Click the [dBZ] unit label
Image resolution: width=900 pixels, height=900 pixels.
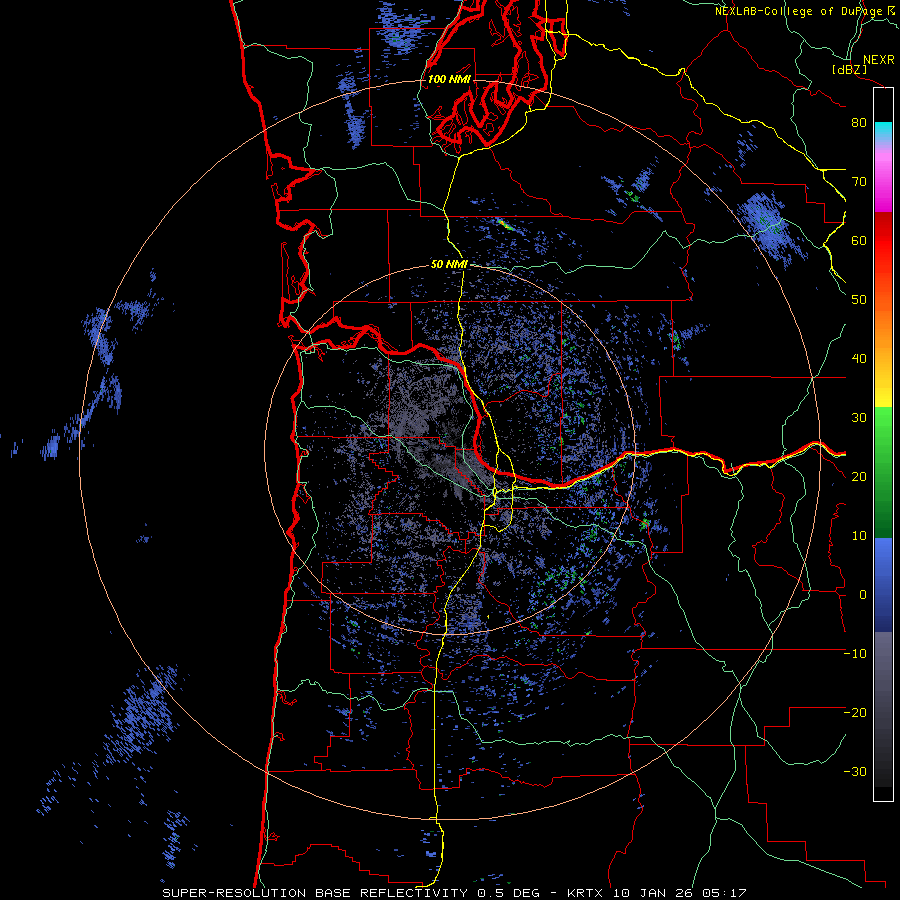(849, 70)
